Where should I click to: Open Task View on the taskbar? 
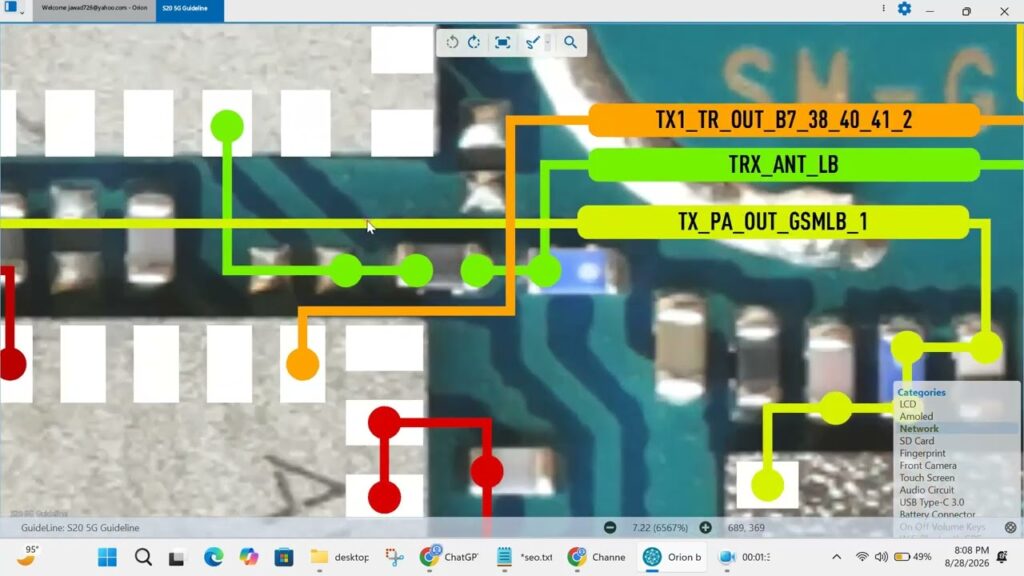tap(176, 558)
